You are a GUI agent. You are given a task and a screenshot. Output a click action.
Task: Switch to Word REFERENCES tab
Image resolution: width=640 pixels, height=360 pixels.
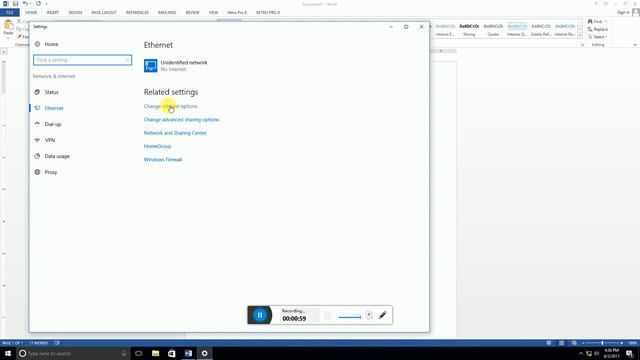137,13
